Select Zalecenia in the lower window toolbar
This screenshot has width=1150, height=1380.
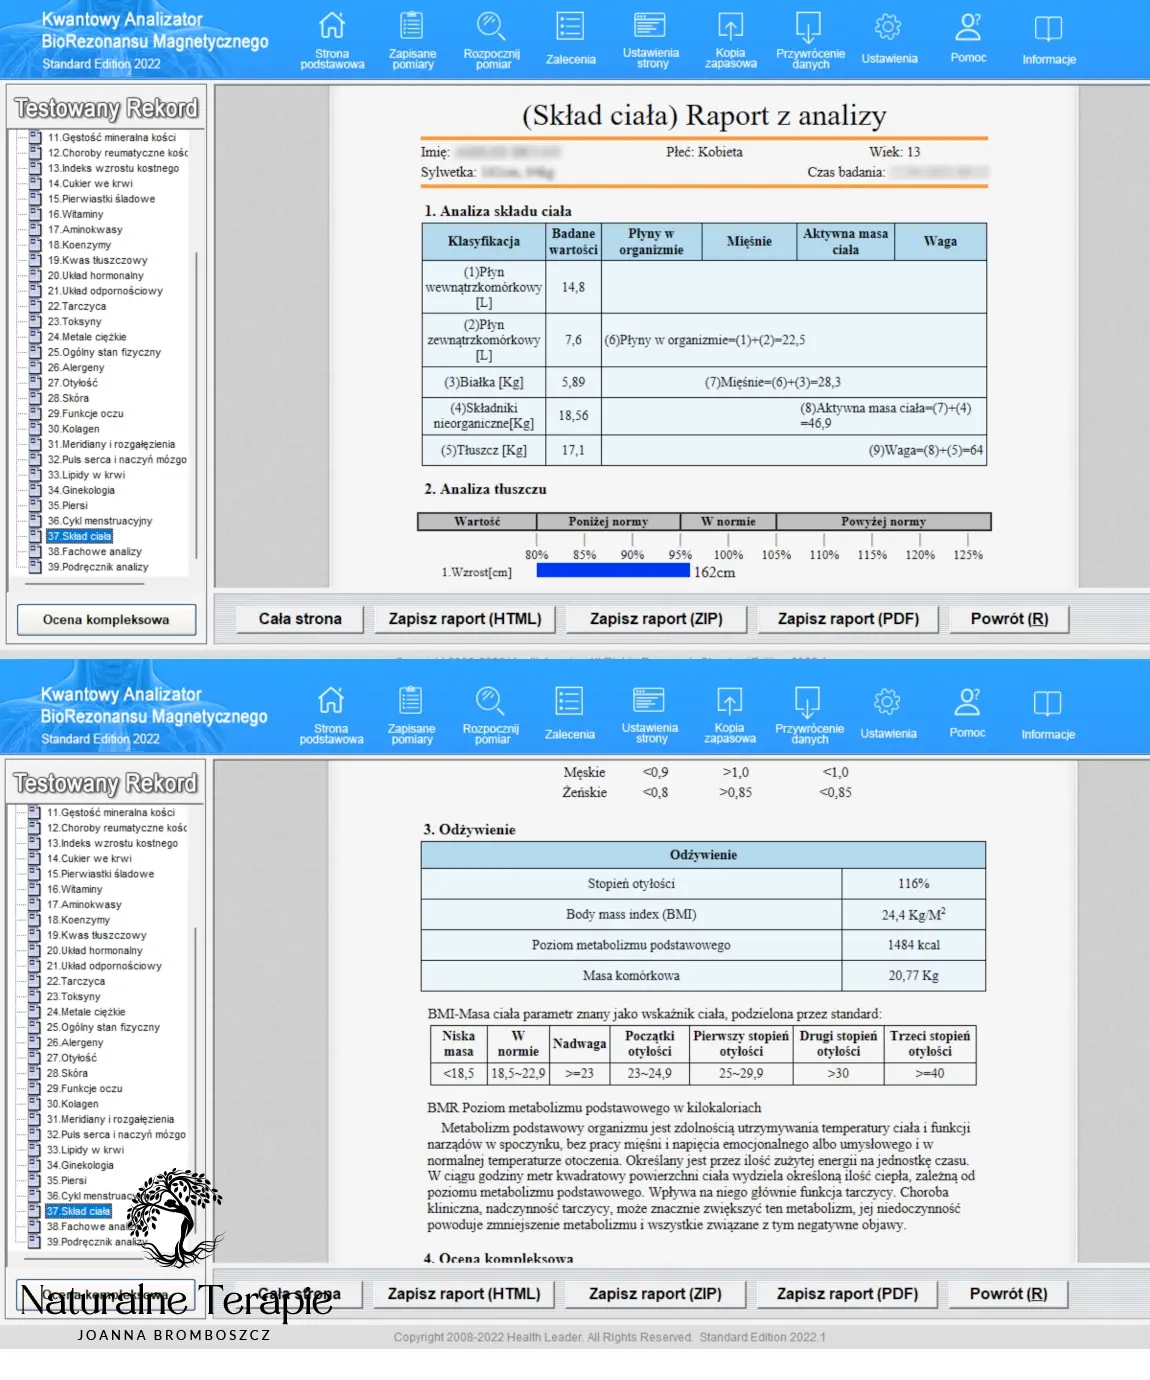click(570, 715)
